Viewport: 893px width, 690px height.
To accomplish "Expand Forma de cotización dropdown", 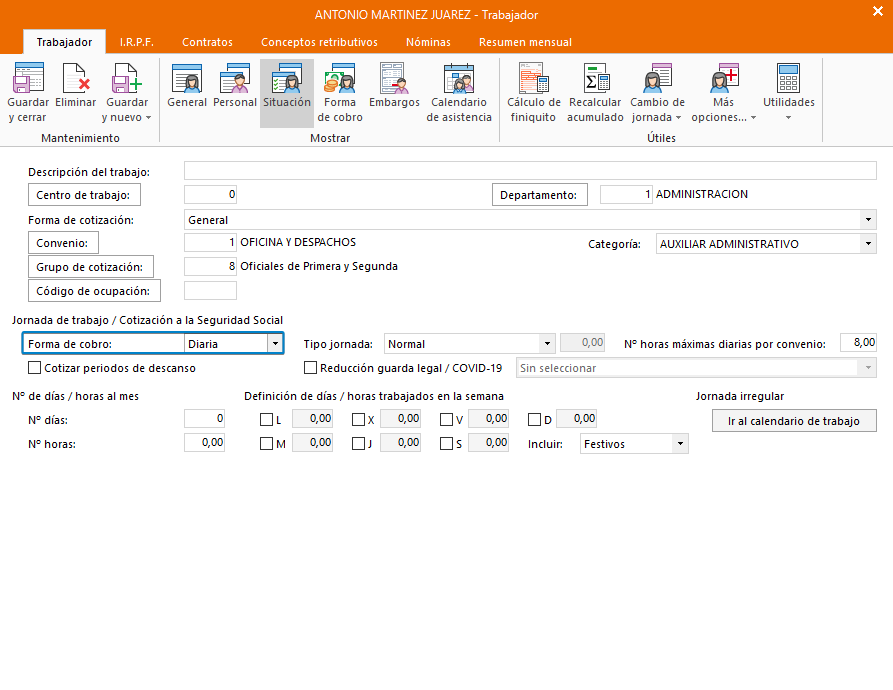I will point(868,220).
